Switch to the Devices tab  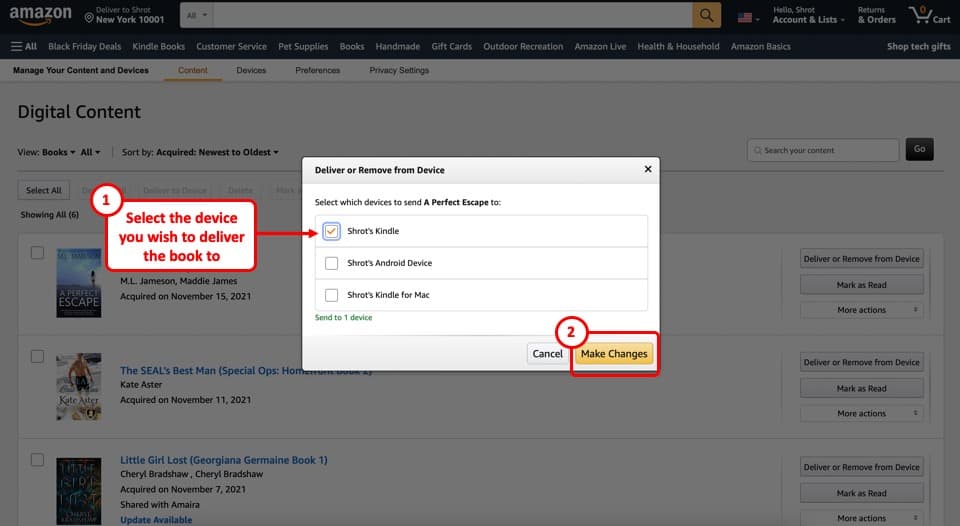(251, 70)
